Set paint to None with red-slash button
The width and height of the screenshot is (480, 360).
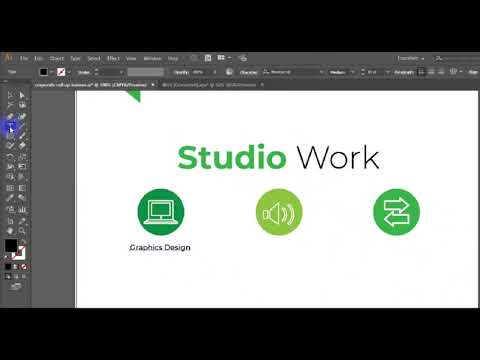click(x=24, y=267)
